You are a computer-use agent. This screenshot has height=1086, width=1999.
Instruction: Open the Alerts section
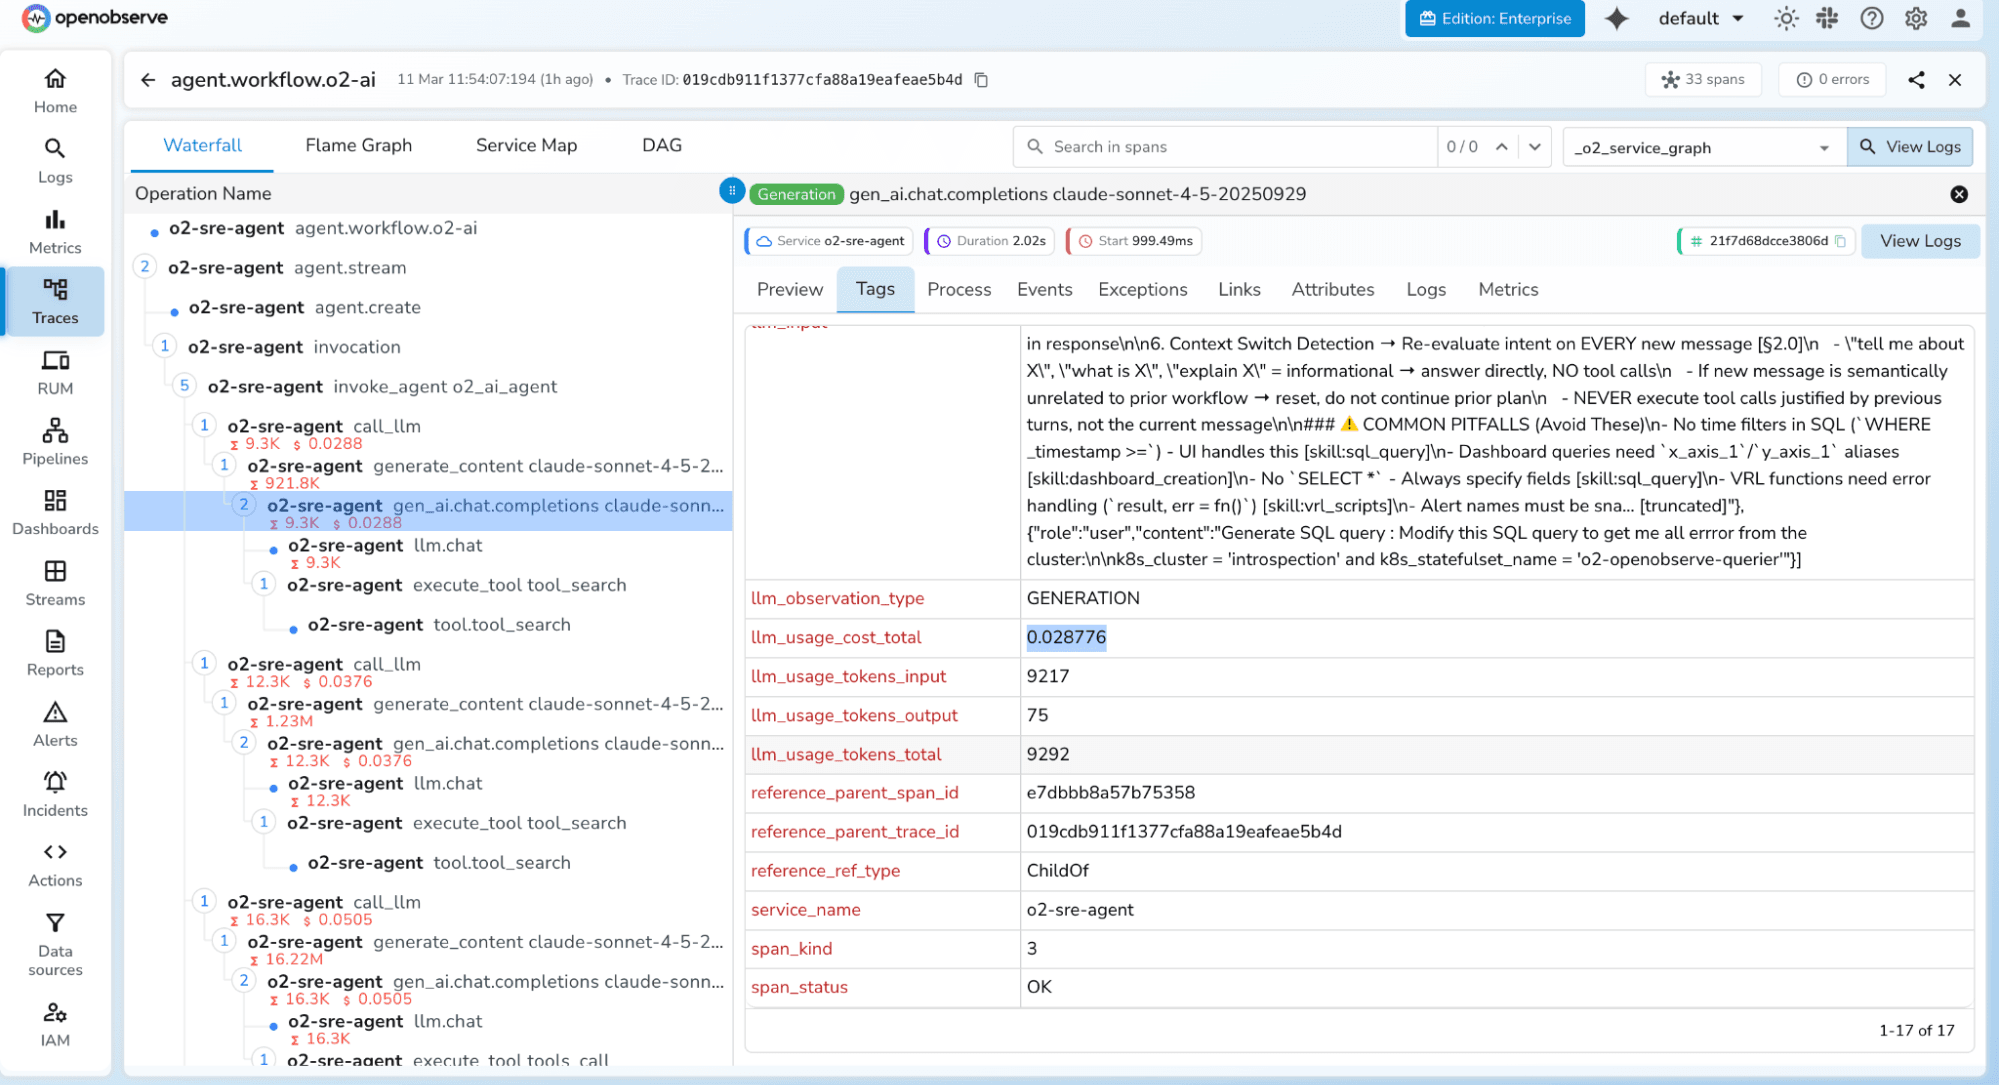pos(55,723)
